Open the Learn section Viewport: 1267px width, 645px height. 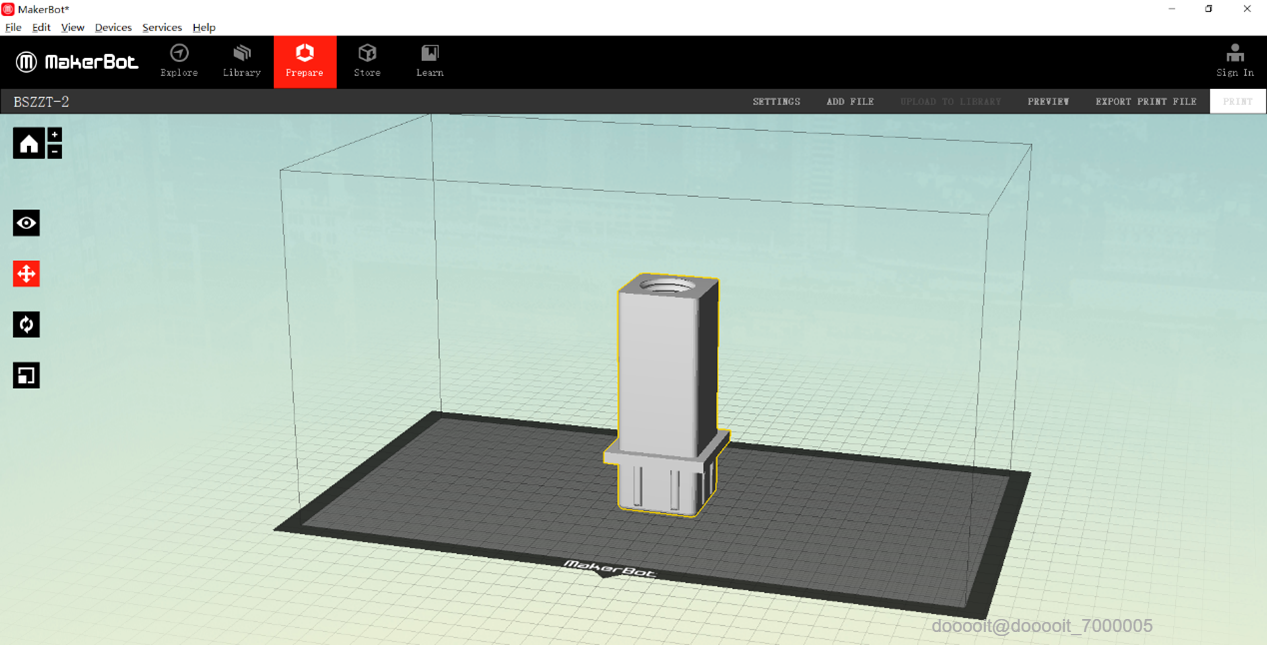[430, 61]
